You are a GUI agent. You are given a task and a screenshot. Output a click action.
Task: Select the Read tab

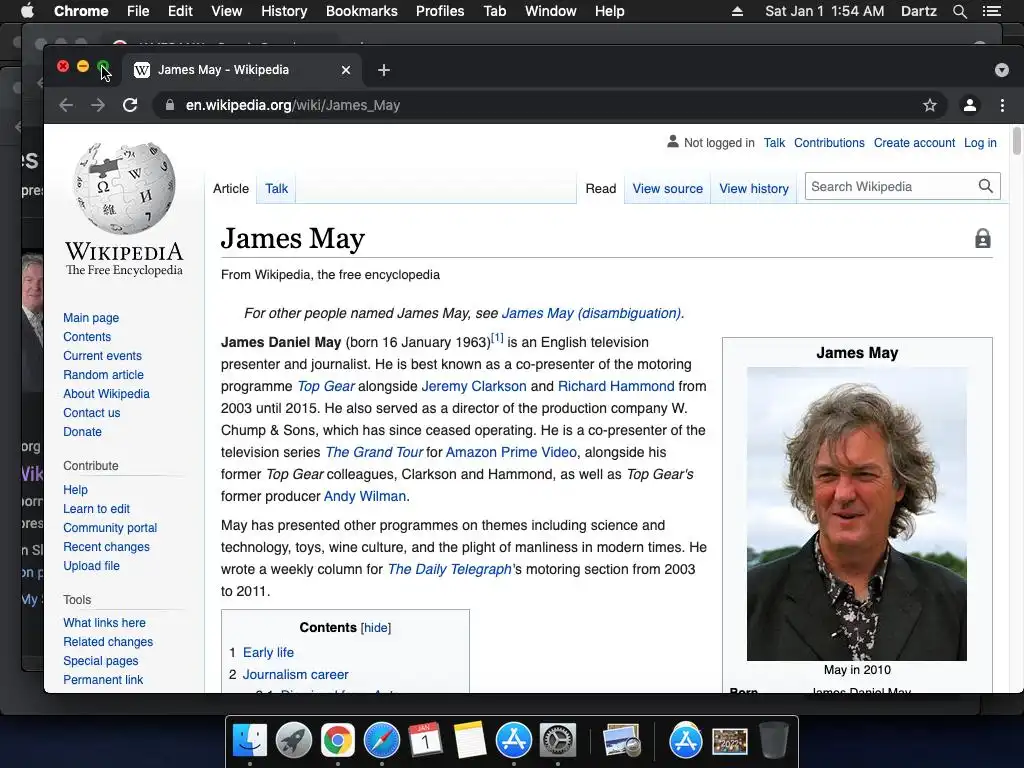[601, 189]
